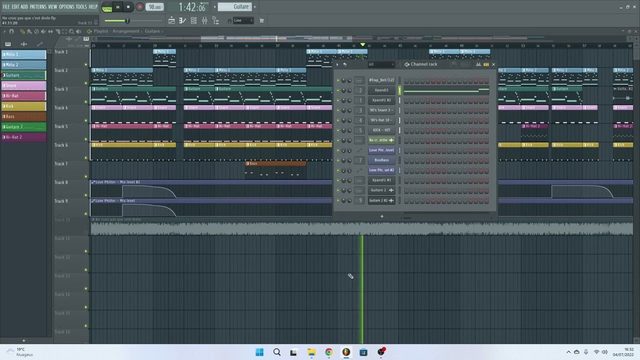Viewport: 640px width, 360px height.
Task: Click the picker panel waveform icon
Action: tap(24, 44)
